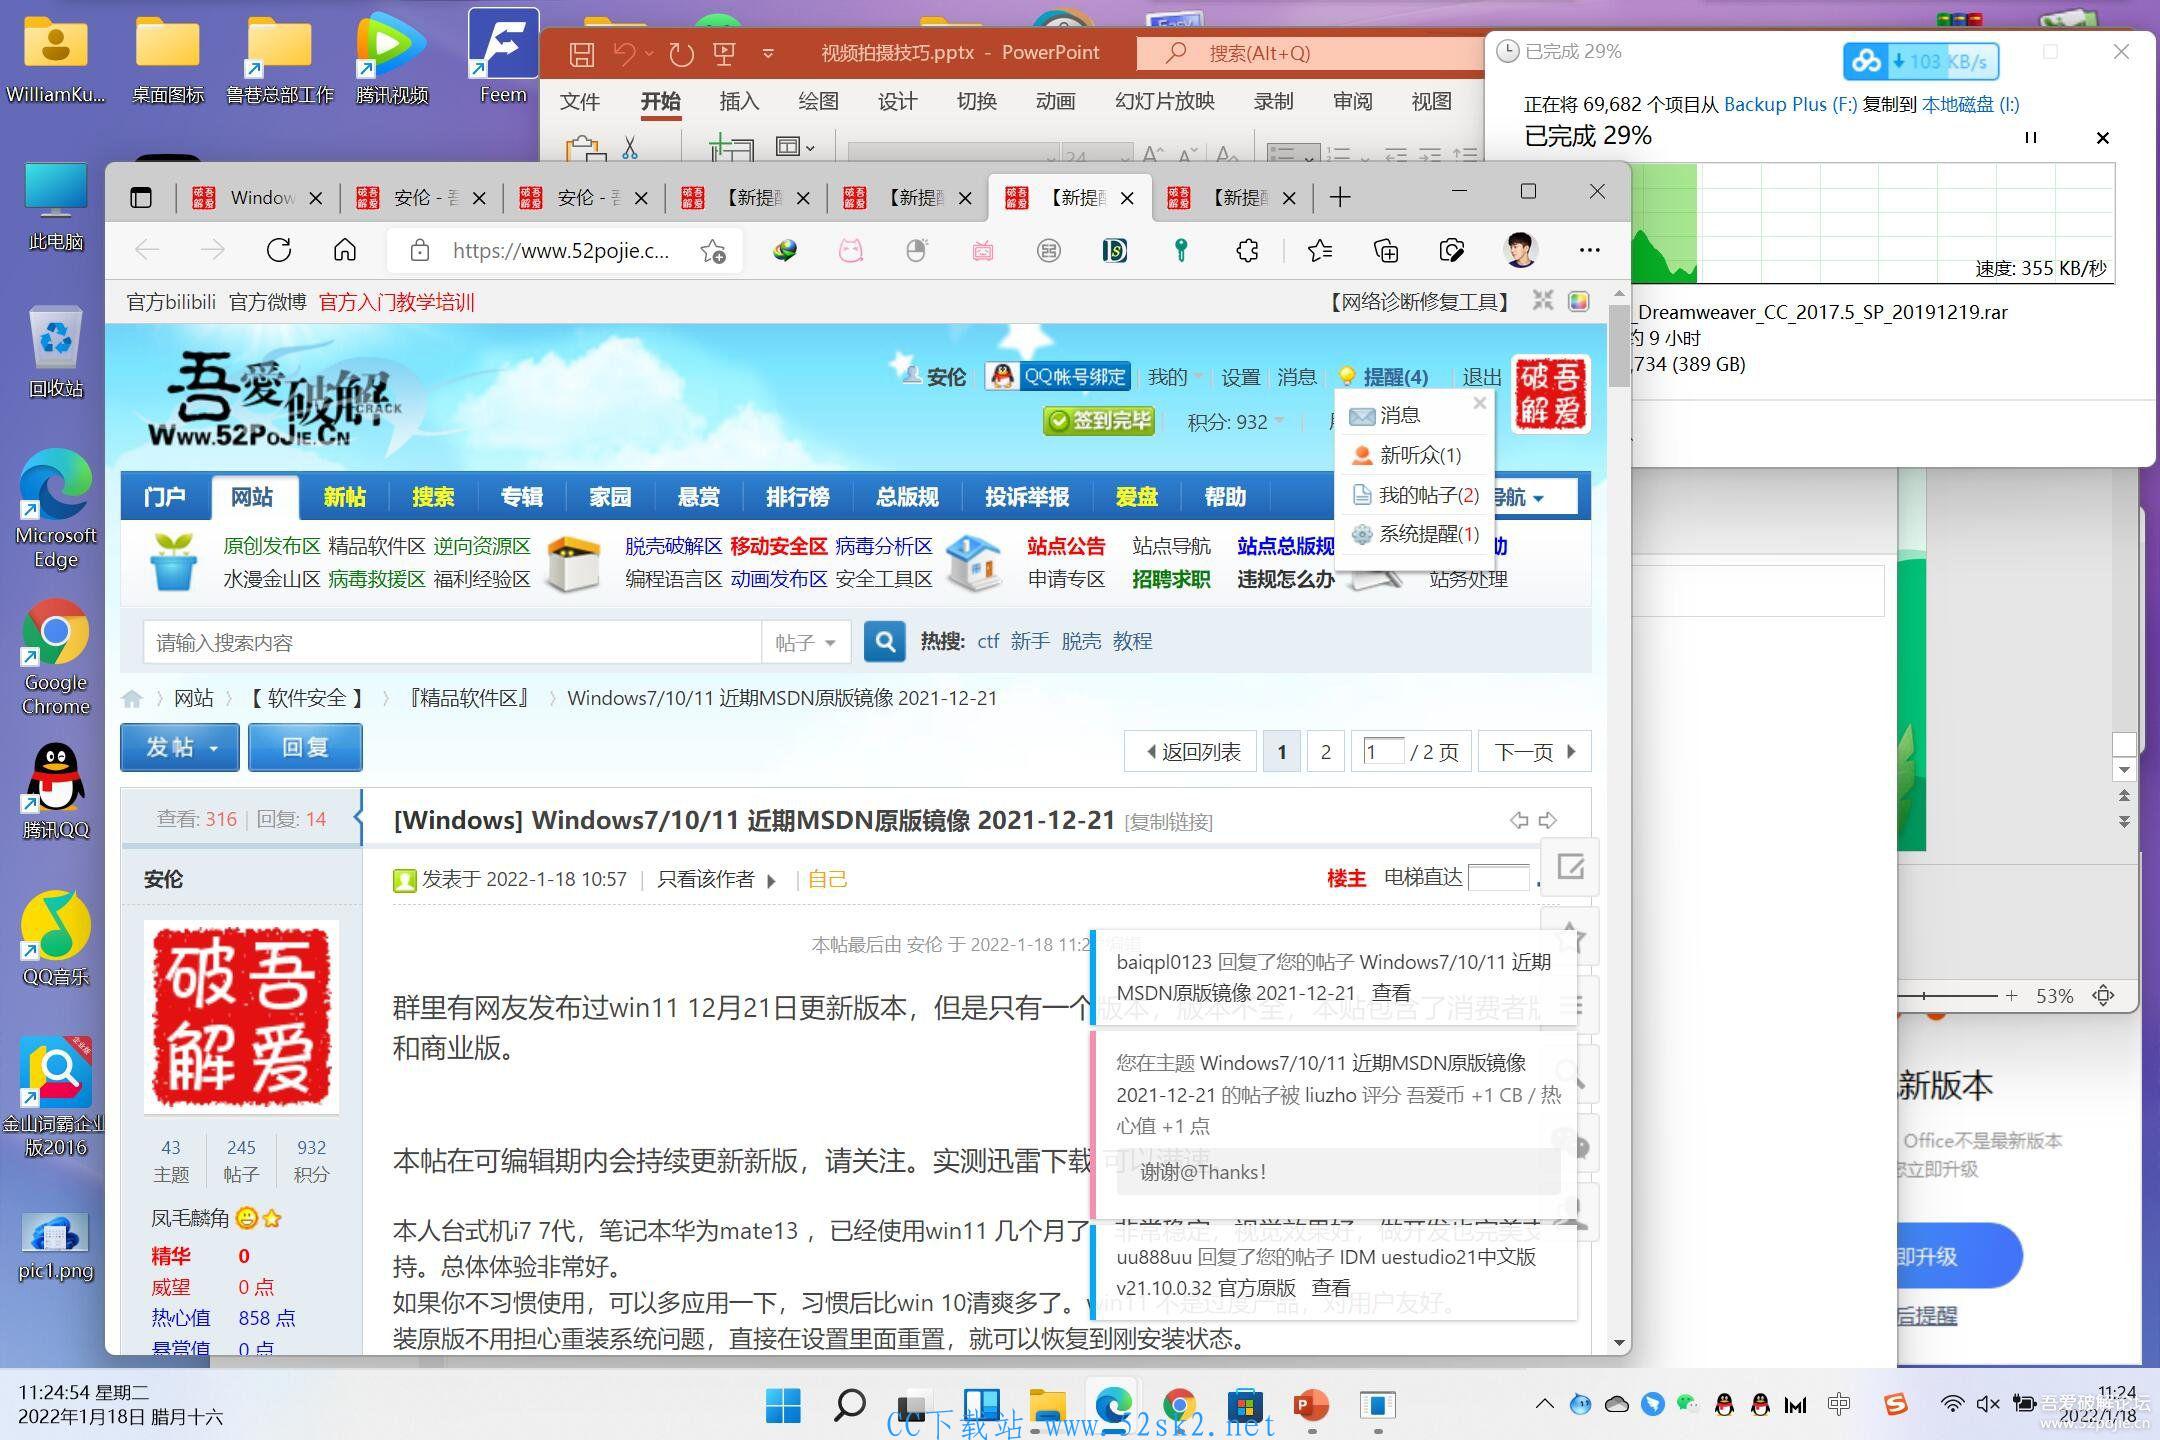The width and height of the screenshot is (2160, 1440).
Task: Open the 设计 ribbon tab in PowerPoint
Action: (x=897, y=101)
